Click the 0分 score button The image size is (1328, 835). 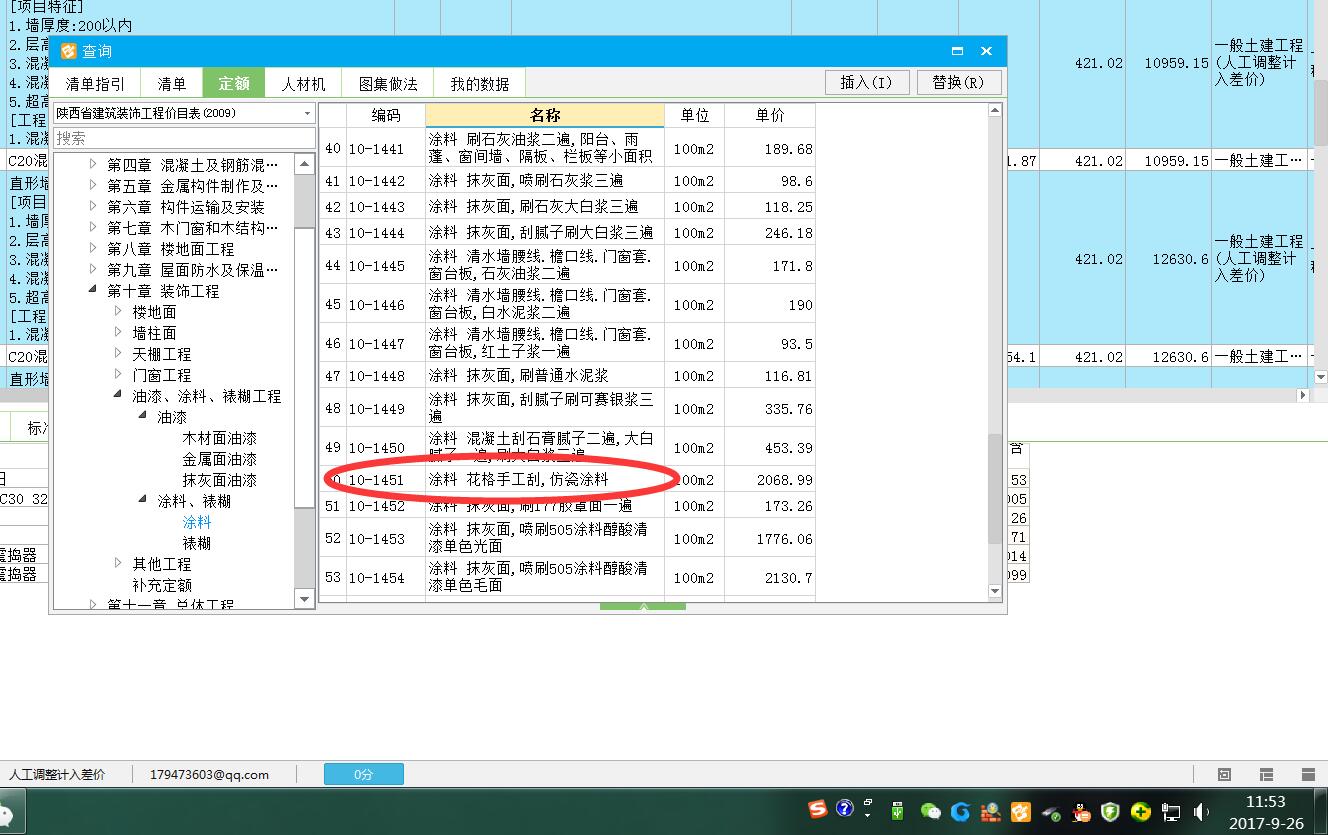coord(363,774)
